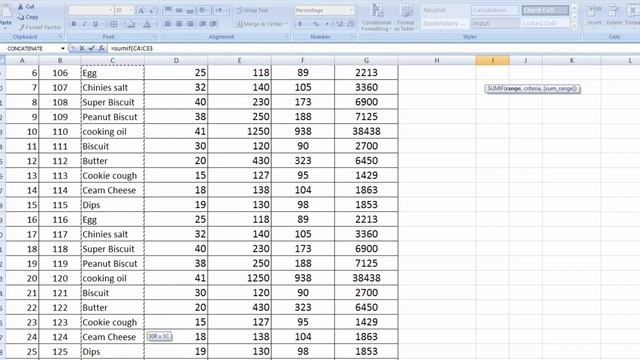Decrease font size with the small A icon

pos(151,10)
